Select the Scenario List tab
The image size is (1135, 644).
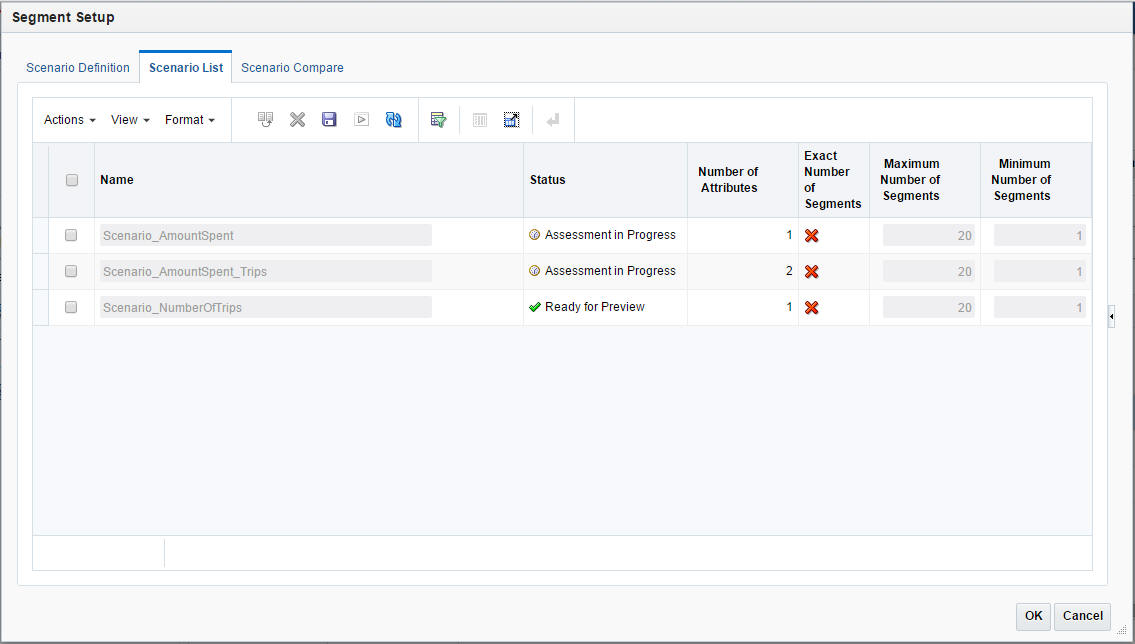(x=186, y=67)
